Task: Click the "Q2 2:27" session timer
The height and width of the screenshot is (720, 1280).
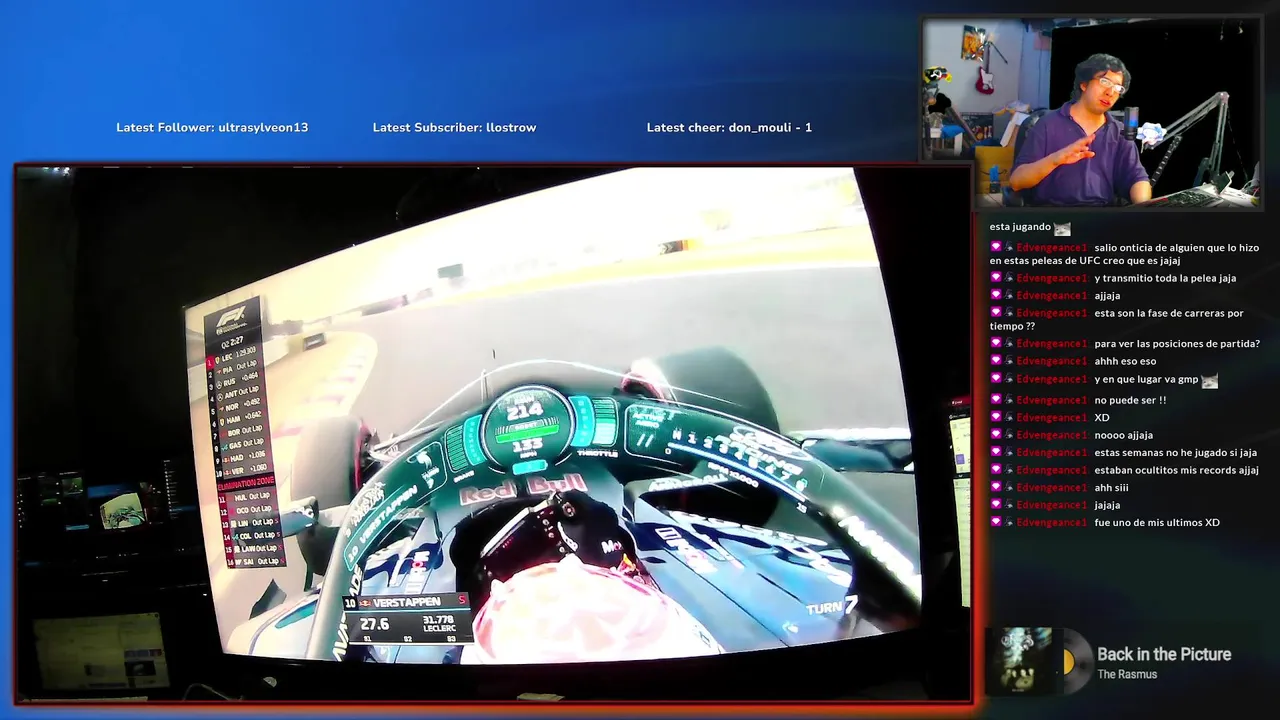Action: coord(232,341)
